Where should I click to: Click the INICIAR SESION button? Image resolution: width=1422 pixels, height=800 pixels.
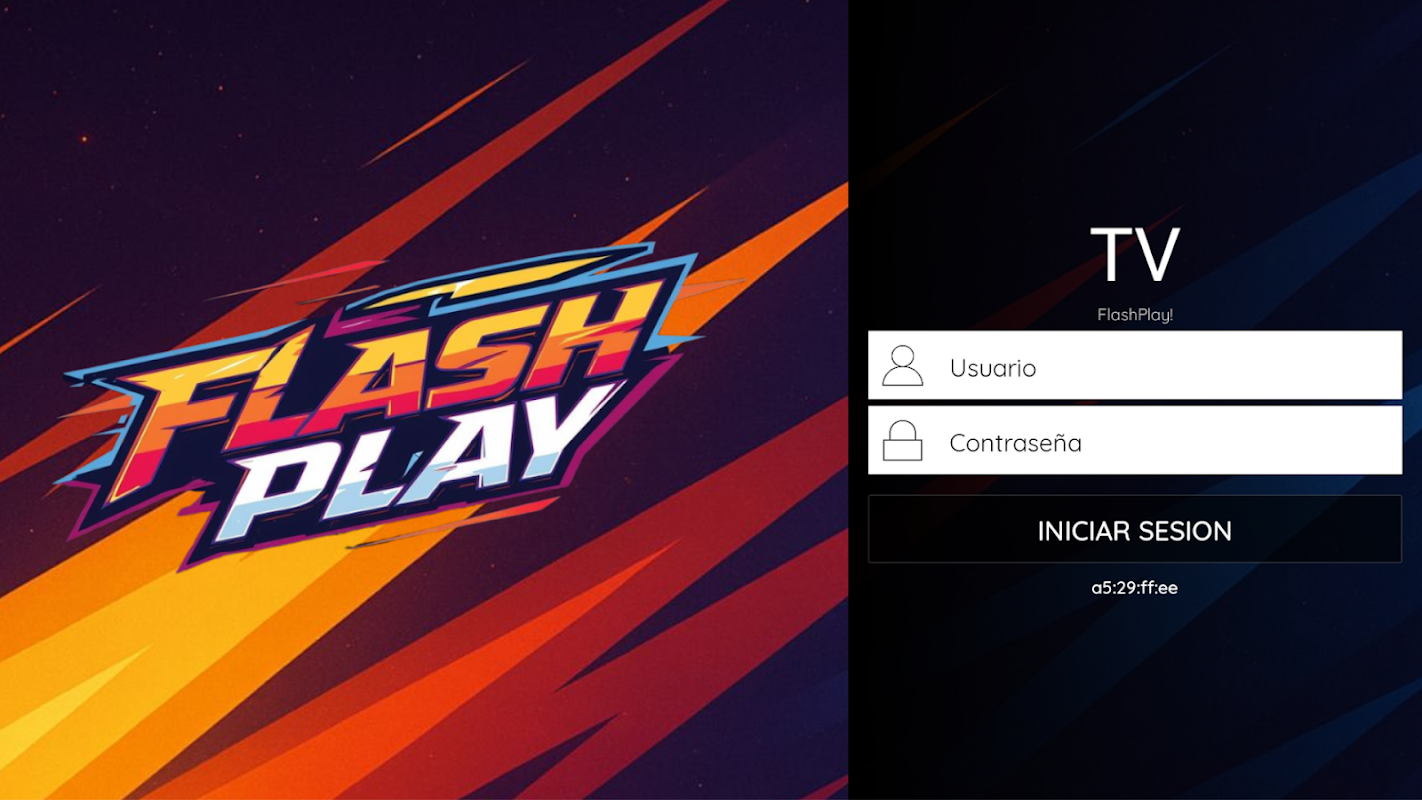(x=1135, y=529)
